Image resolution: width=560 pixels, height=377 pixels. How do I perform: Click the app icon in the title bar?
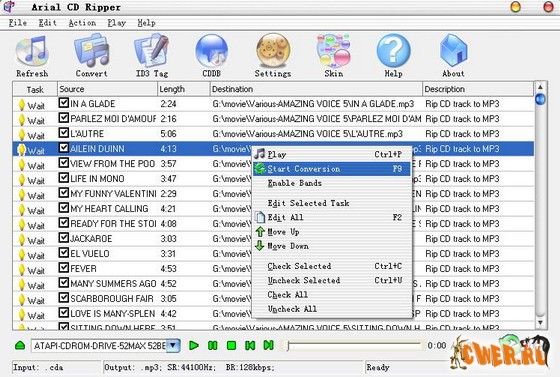(10, 6)
